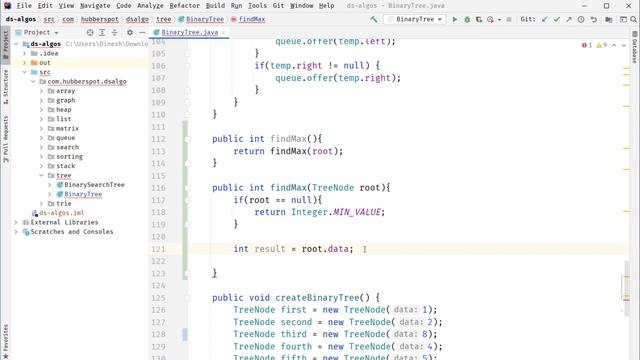This screenshot has height=360, width=640.
Task: Select ds-algos.iml file
Action: 62,213
